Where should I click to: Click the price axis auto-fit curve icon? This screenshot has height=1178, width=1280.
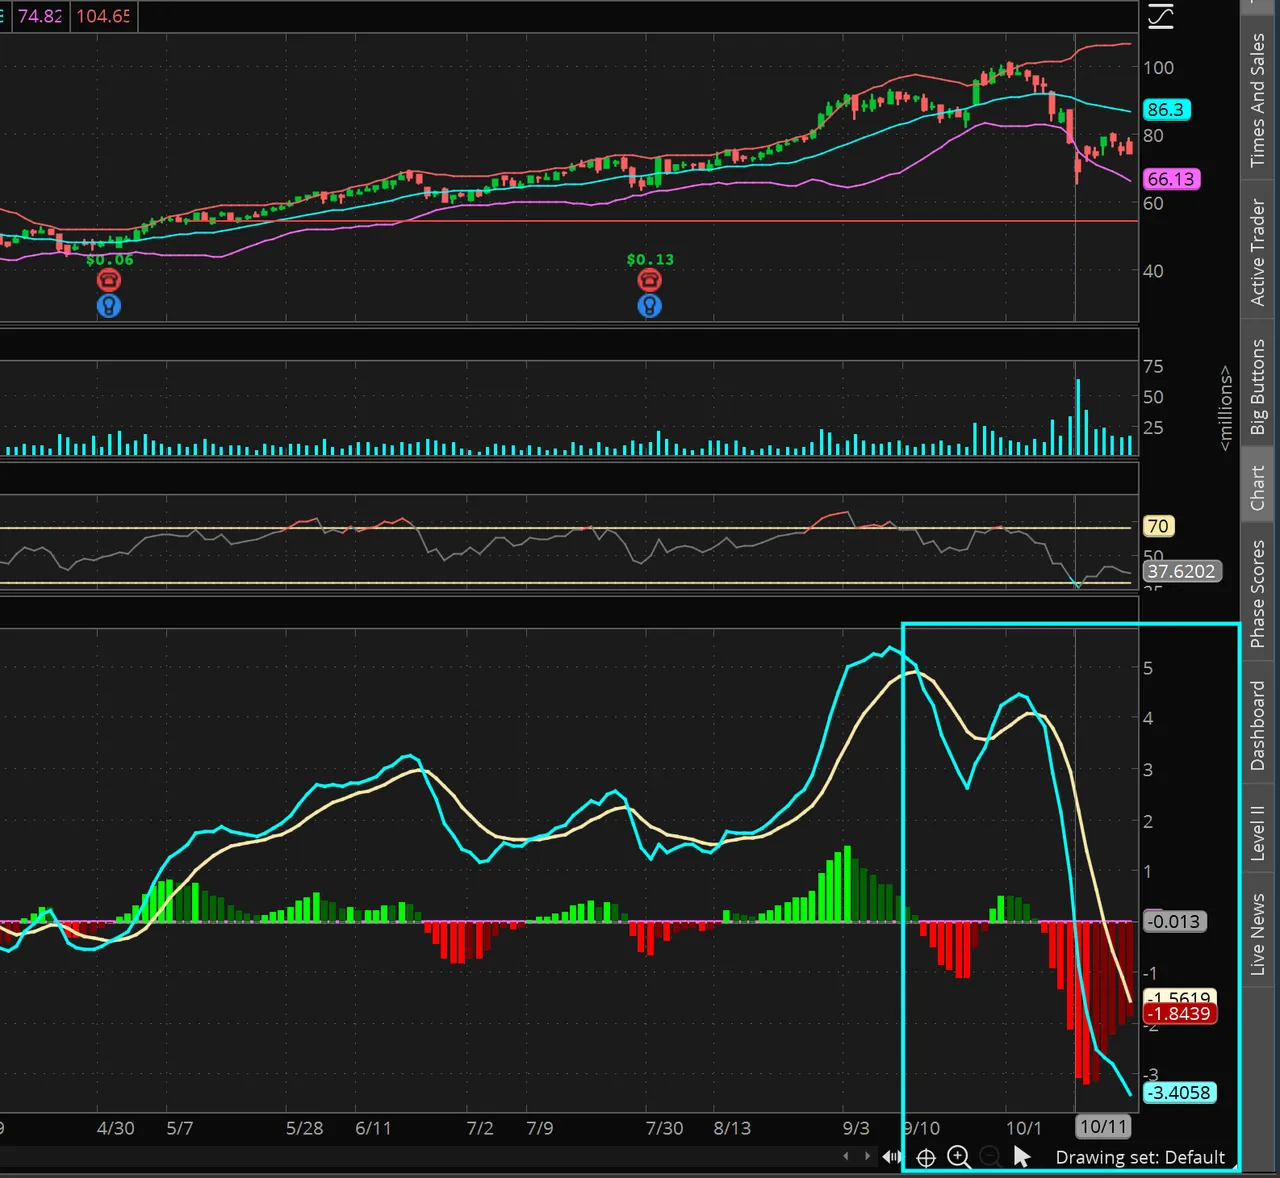(x=1160, y=16)
